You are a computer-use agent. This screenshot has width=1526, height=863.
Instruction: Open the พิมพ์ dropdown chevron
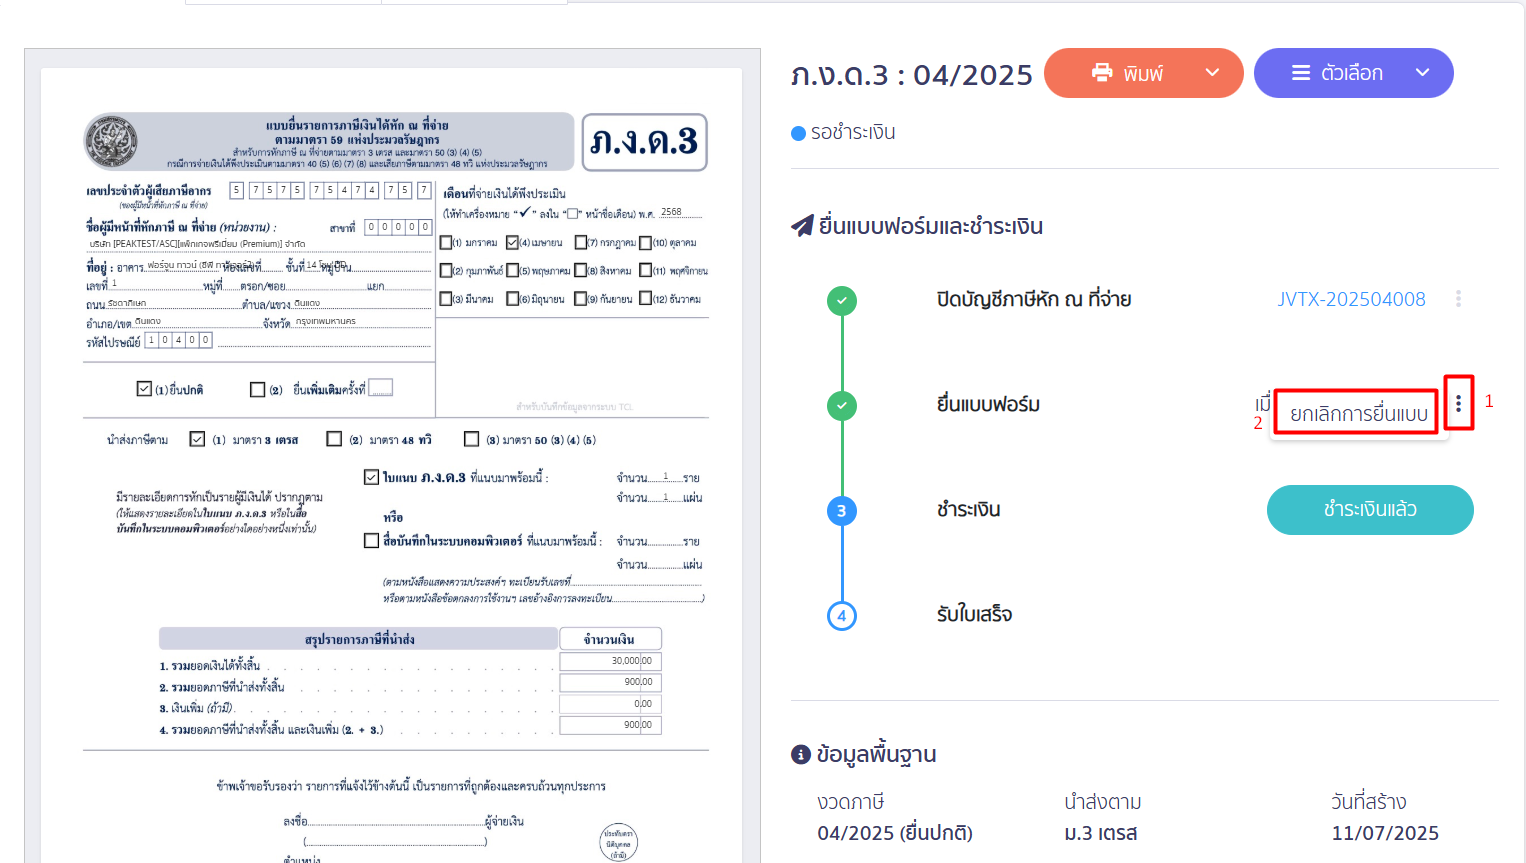(1213, 72)
